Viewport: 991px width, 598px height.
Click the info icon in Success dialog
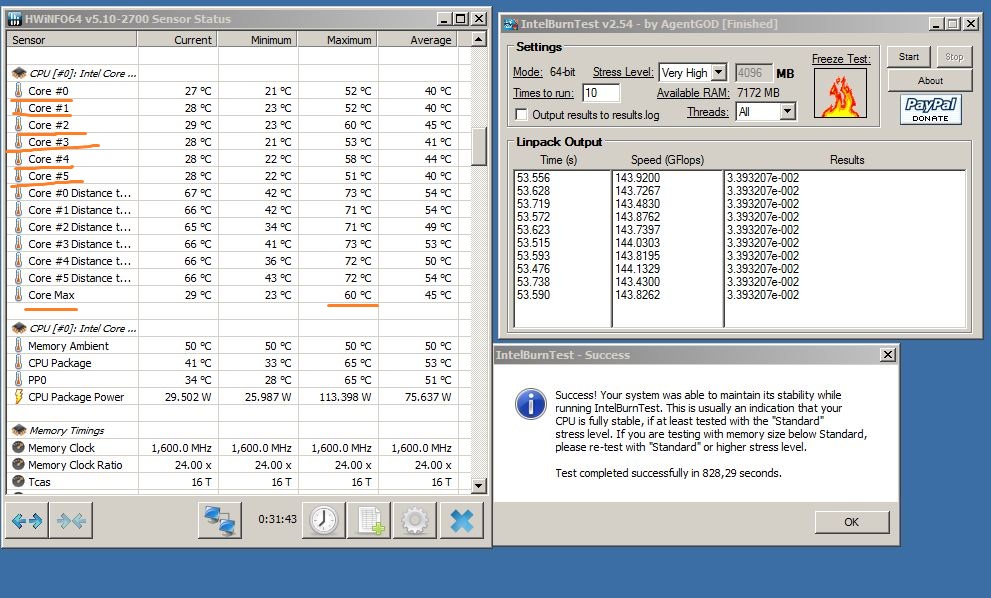pos(530,404)
